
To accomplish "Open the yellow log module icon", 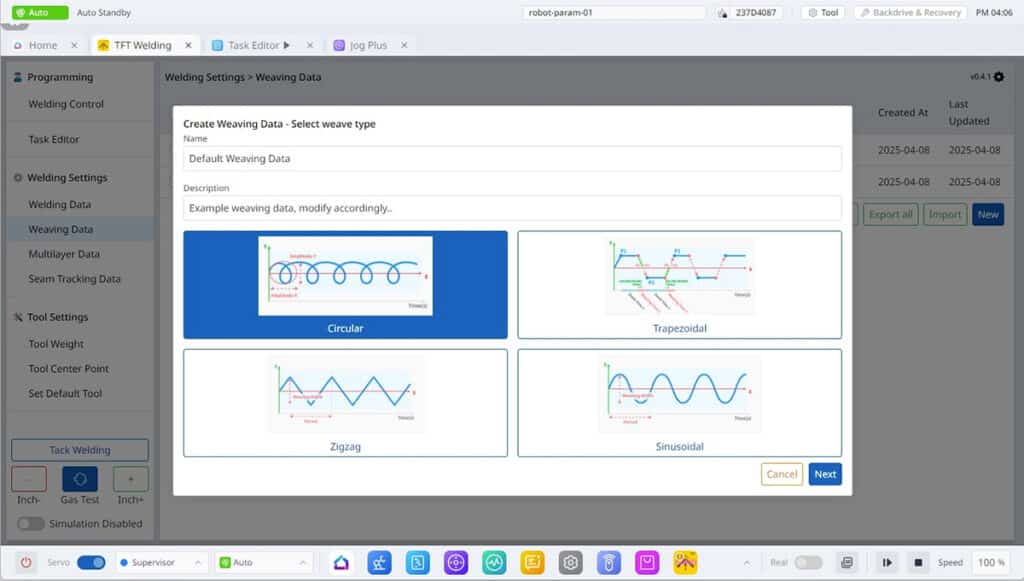I will point(532,562).
